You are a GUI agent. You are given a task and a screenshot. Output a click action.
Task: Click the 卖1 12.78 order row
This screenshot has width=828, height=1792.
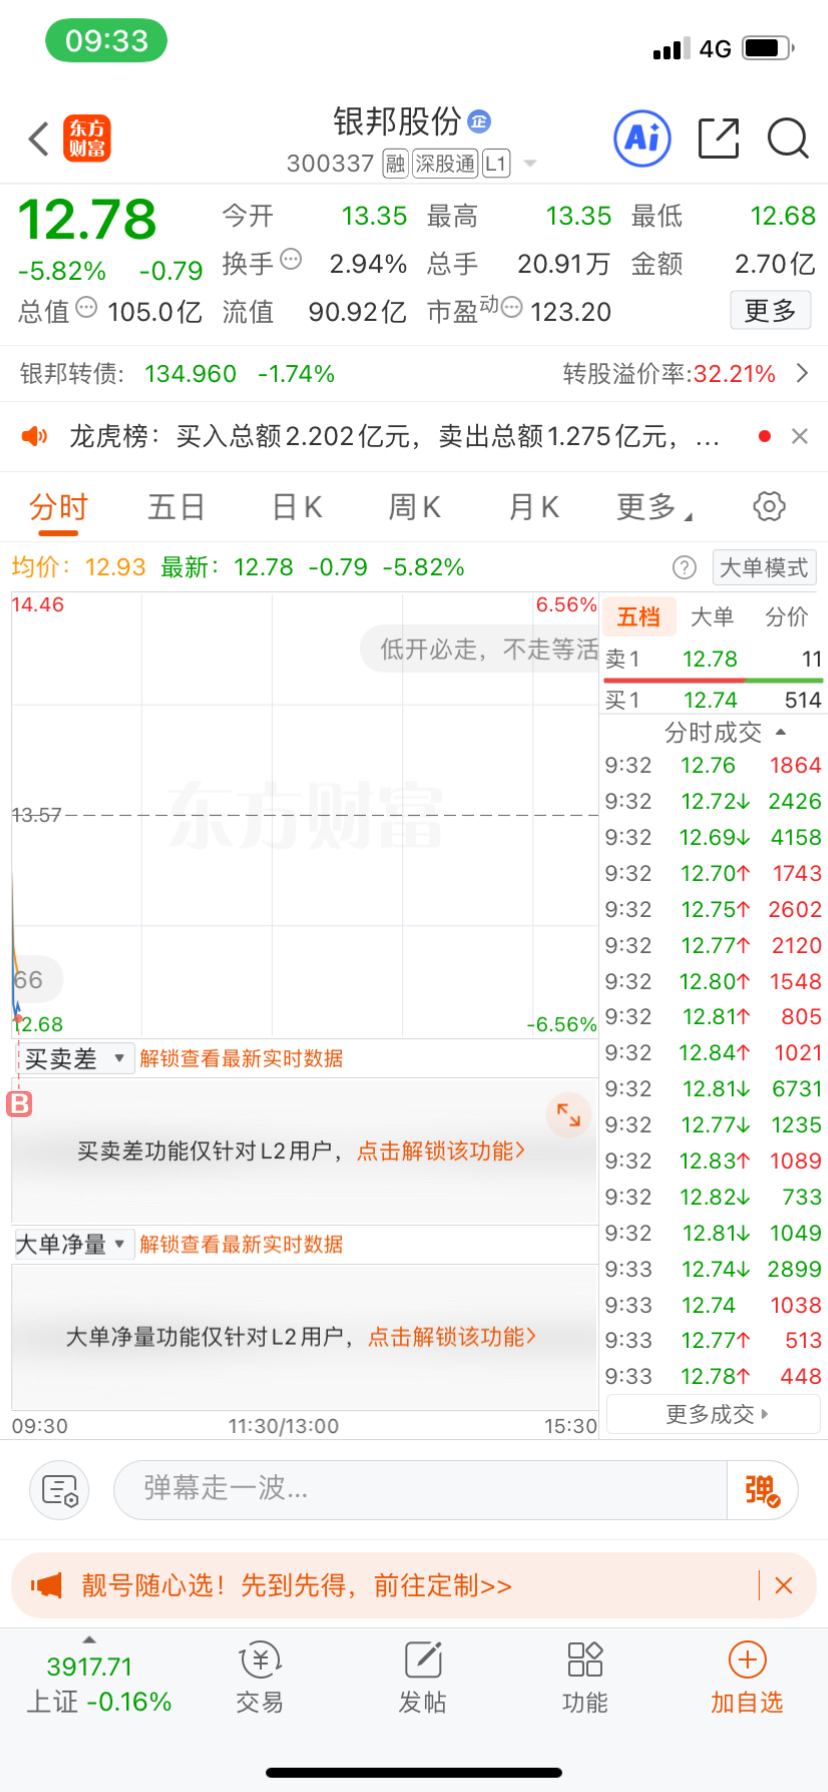(713, 659)
